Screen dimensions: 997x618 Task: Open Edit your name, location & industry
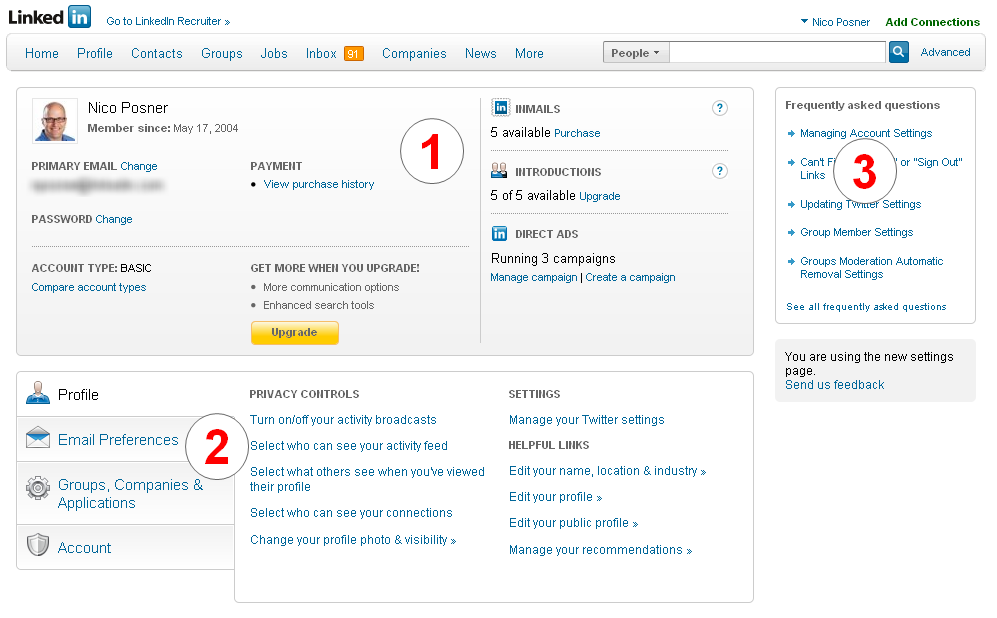607,470
